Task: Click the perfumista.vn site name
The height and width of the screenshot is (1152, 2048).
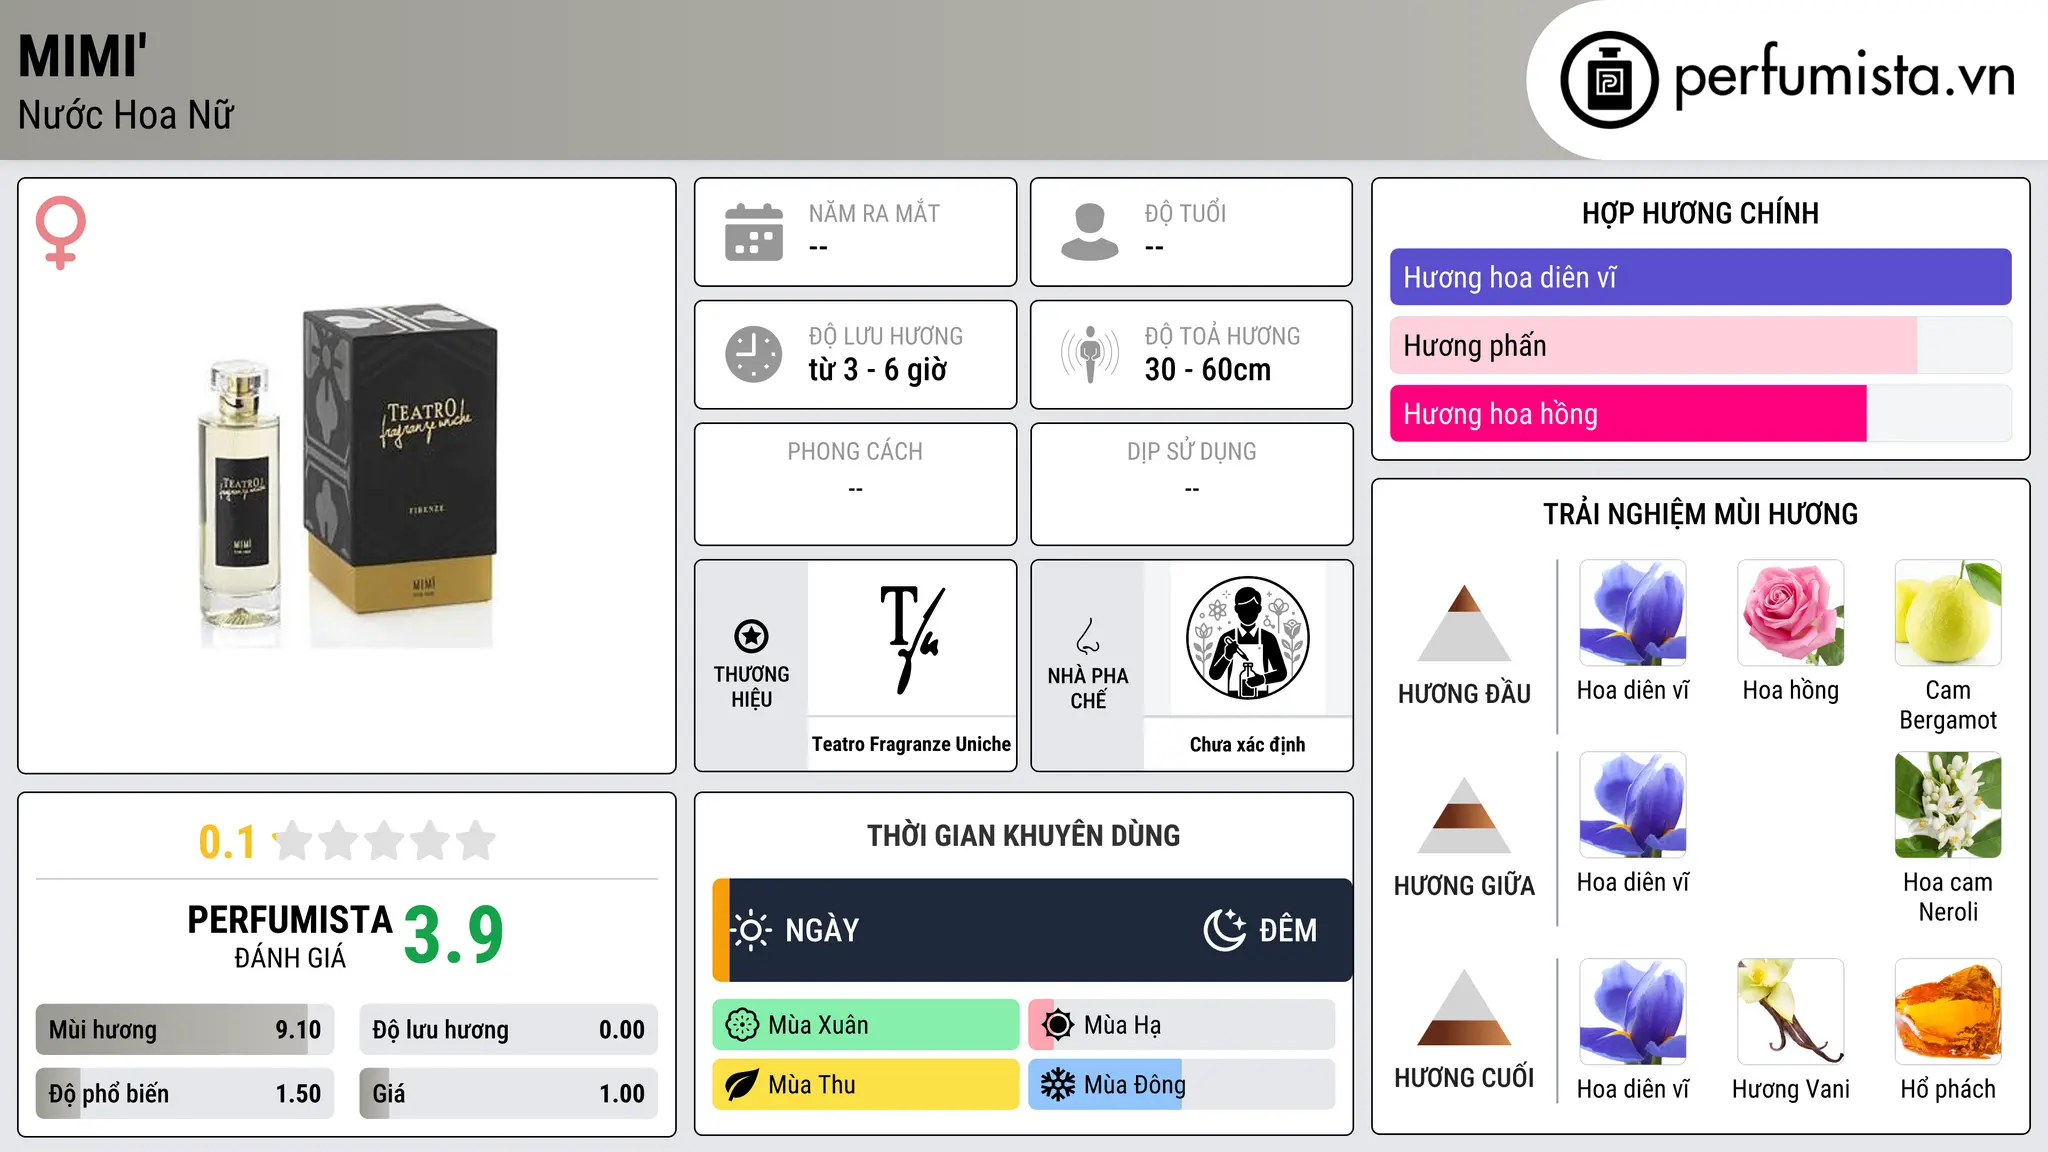Action: 1845,75
